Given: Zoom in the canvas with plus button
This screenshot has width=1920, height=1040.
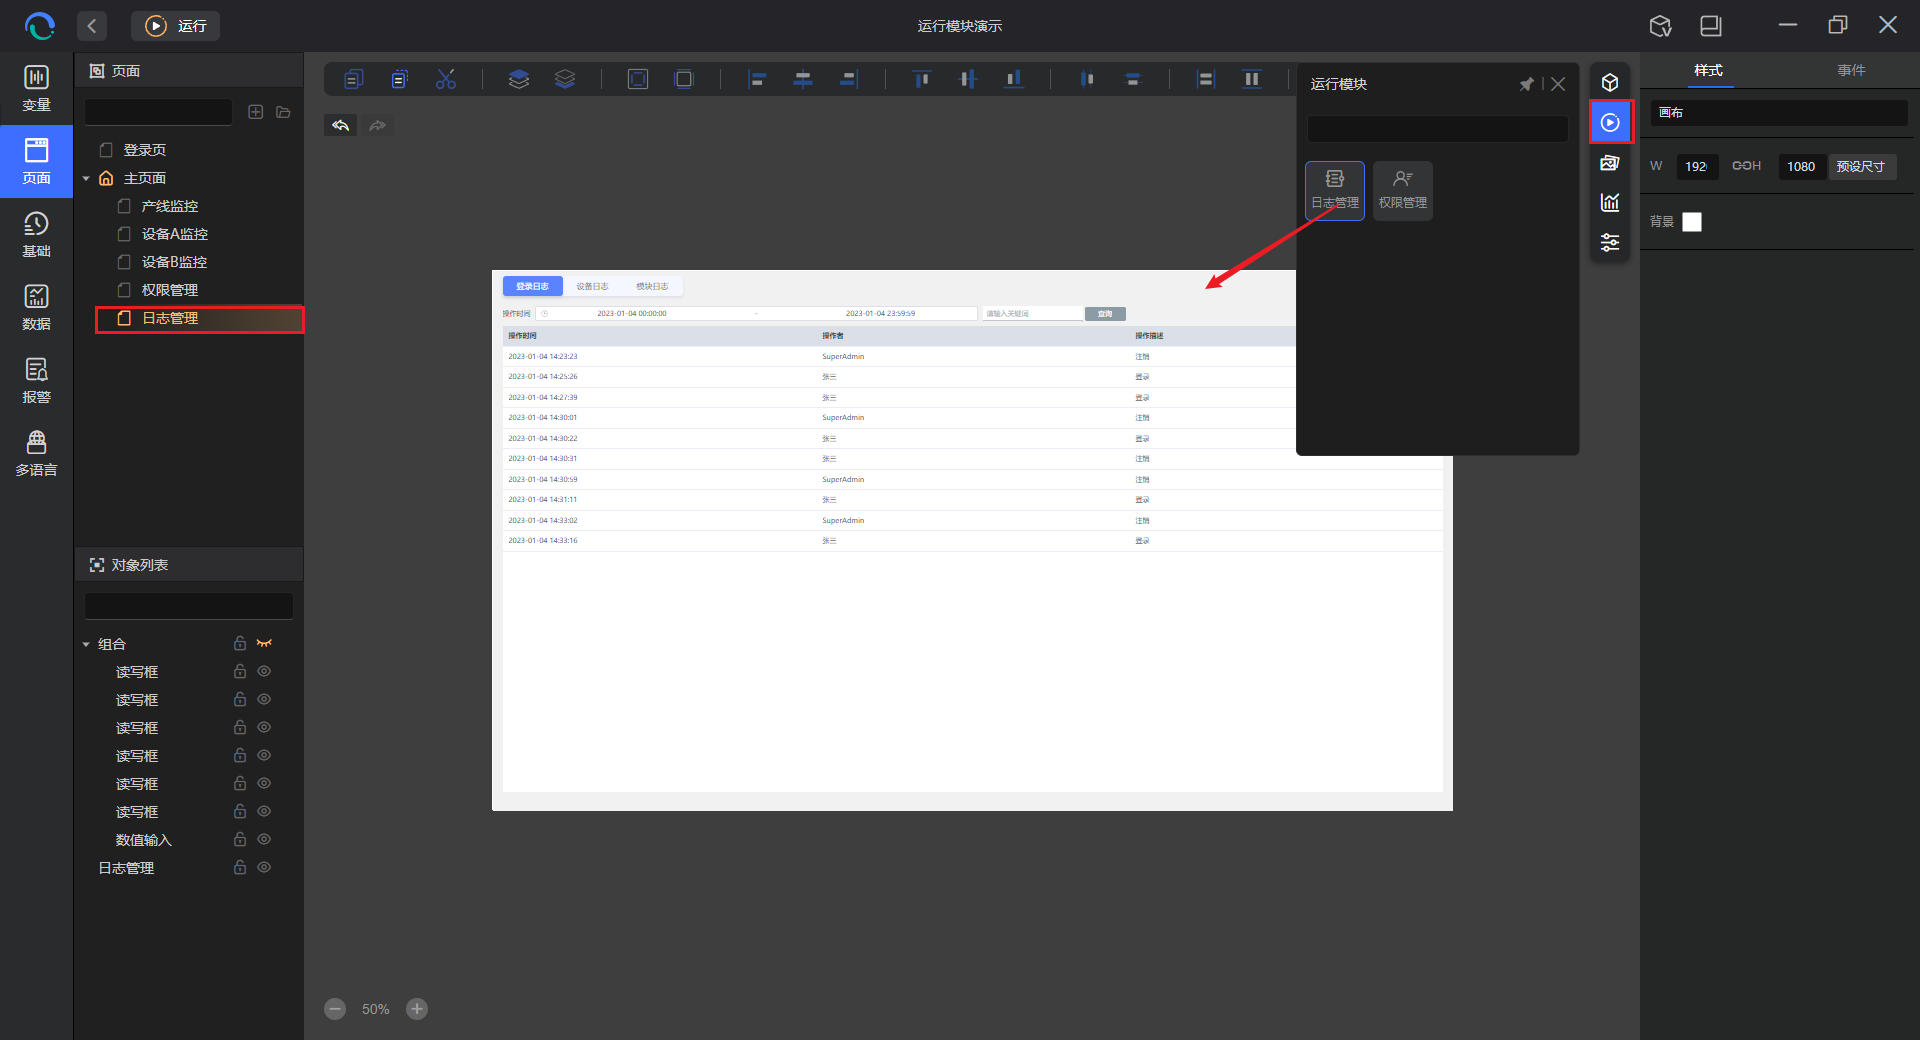Looking at the screenshot, I should (x=417, y=1009).
